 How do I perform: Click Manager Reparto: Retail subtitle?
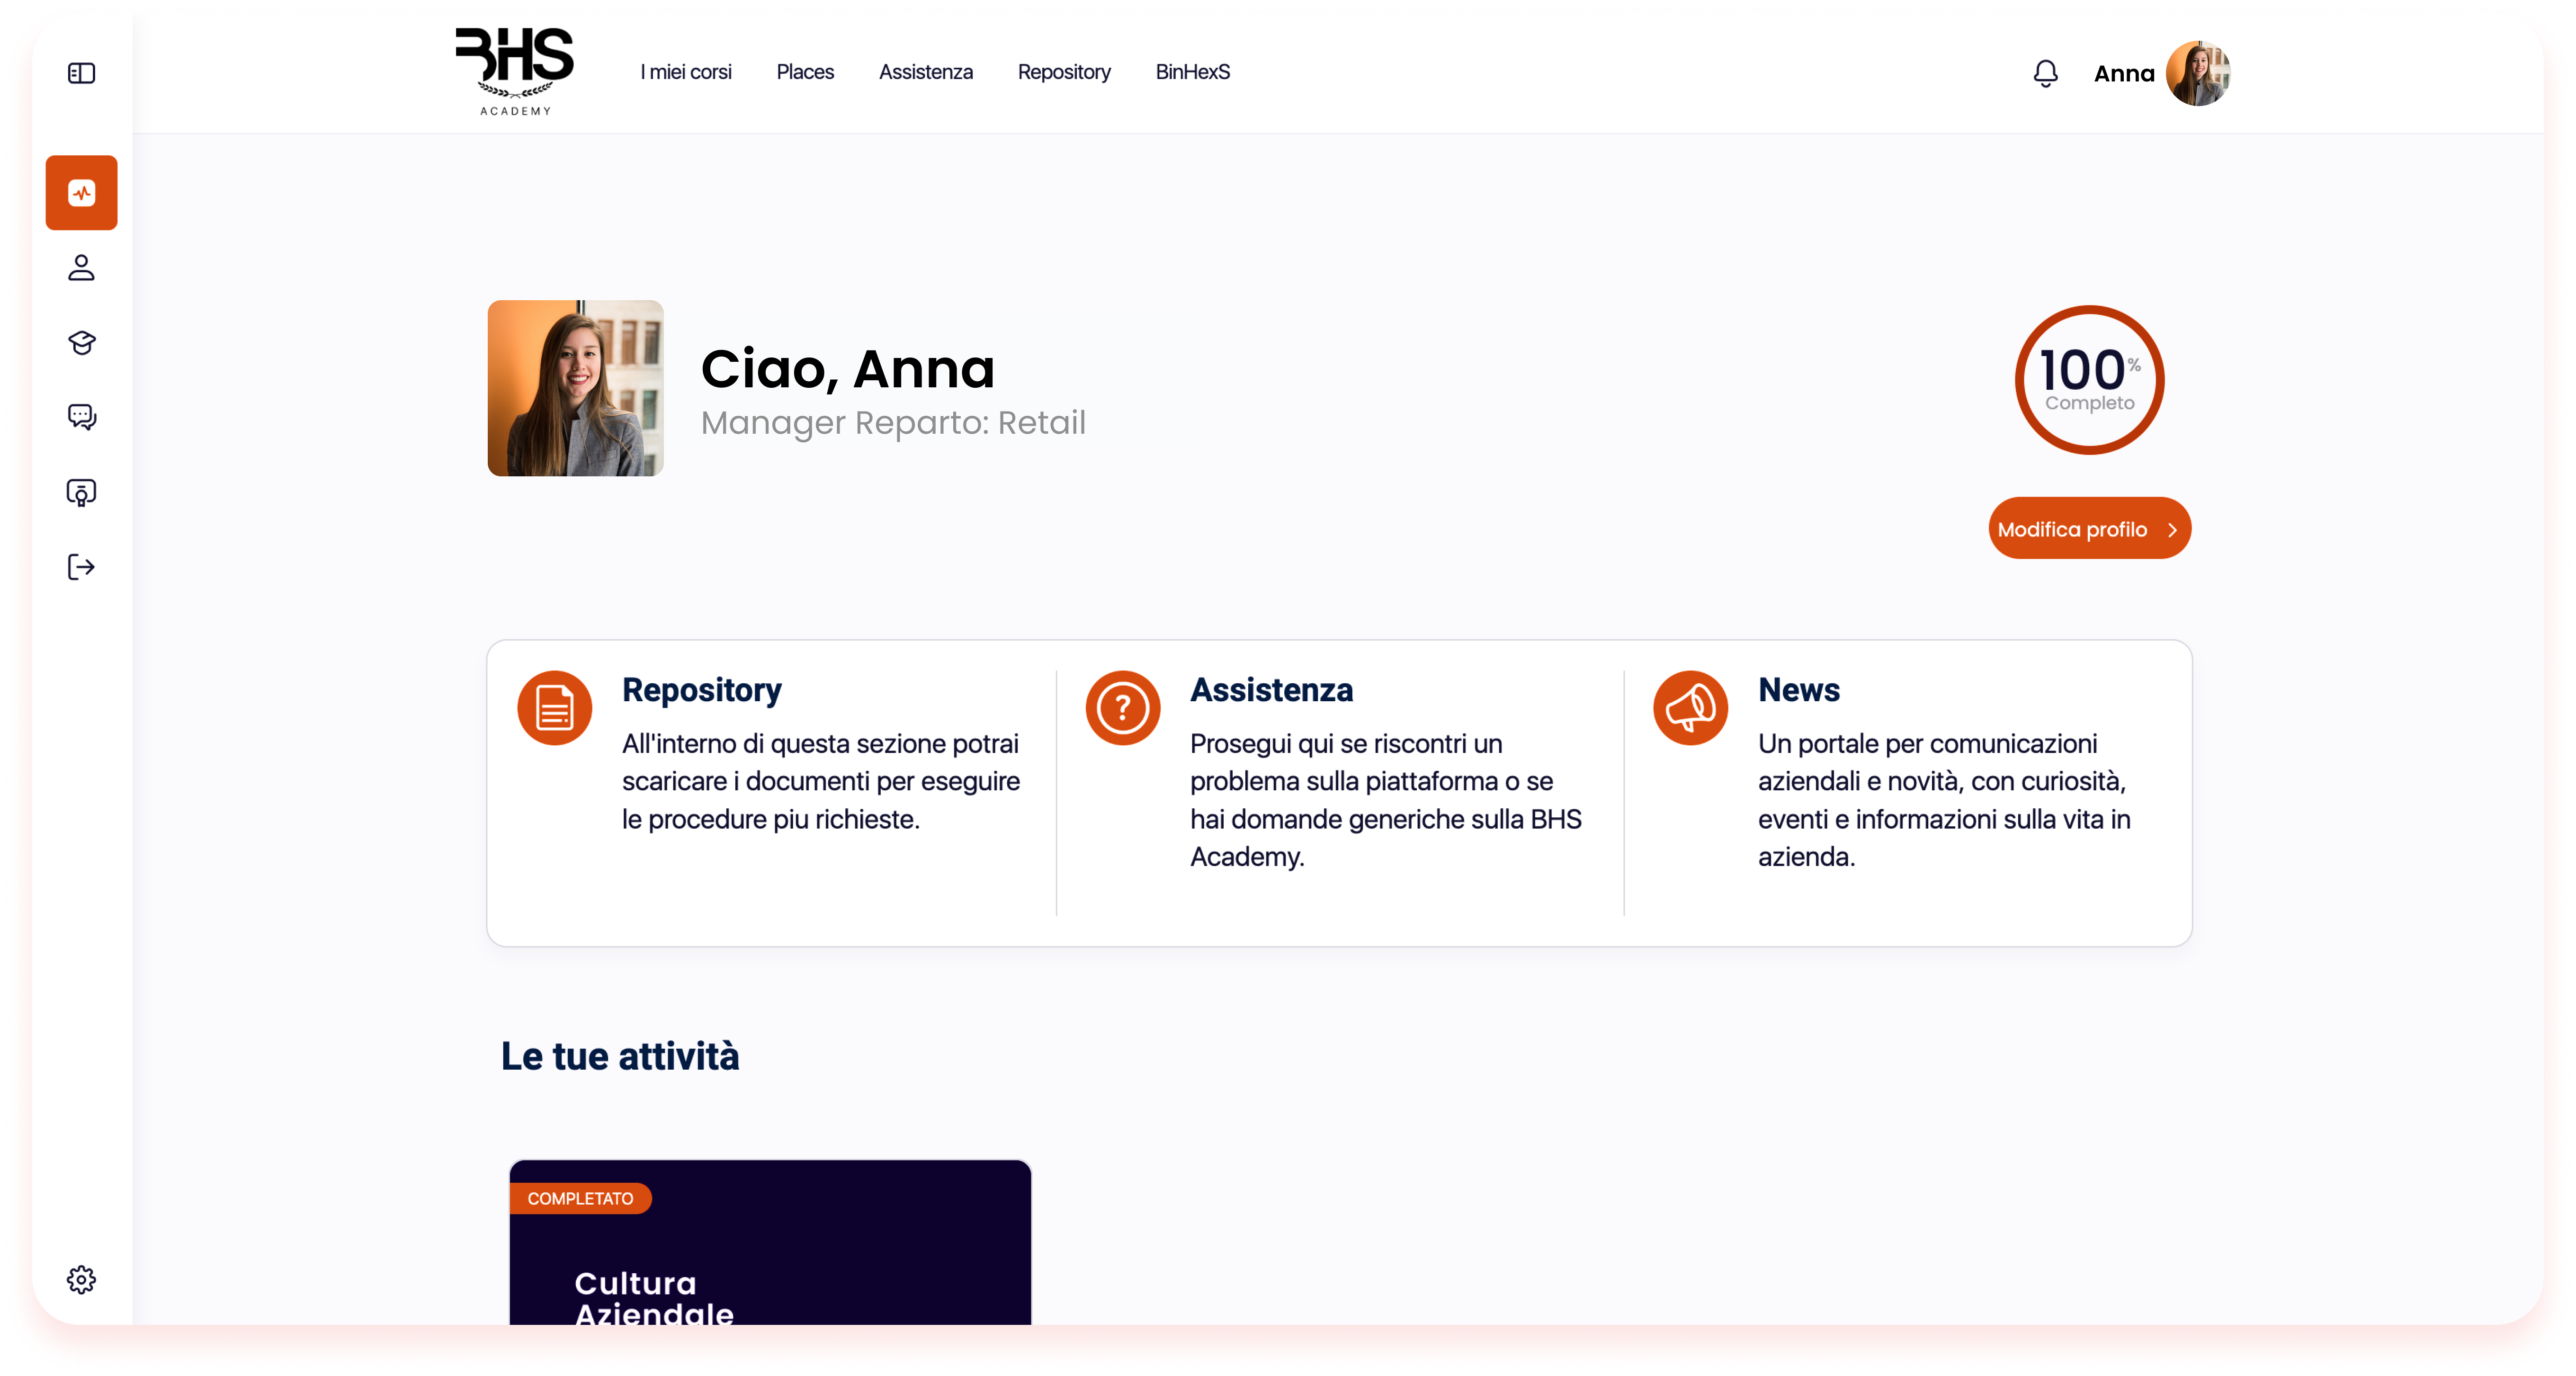[x=893, y=423]
